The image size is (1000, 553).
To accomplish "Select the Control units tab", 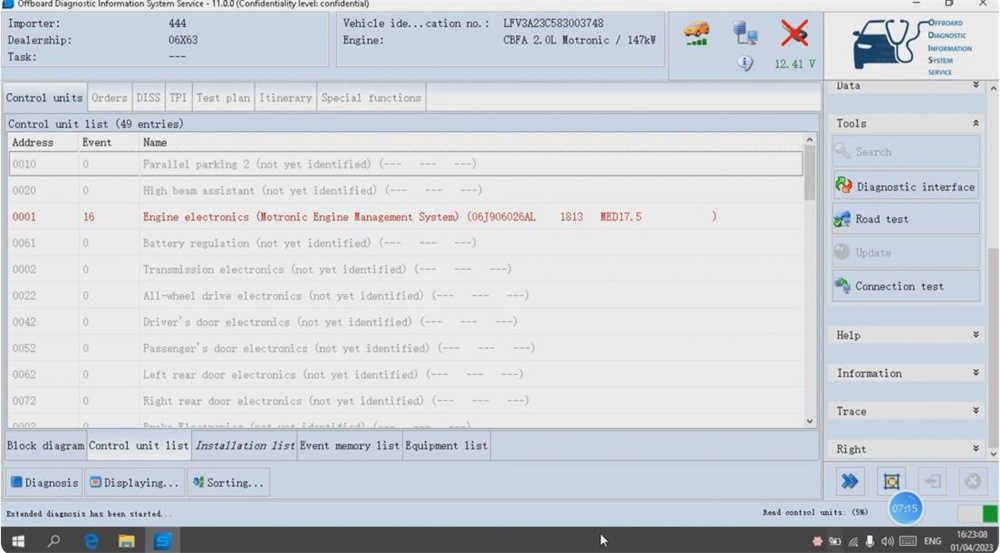I will 44,98.
